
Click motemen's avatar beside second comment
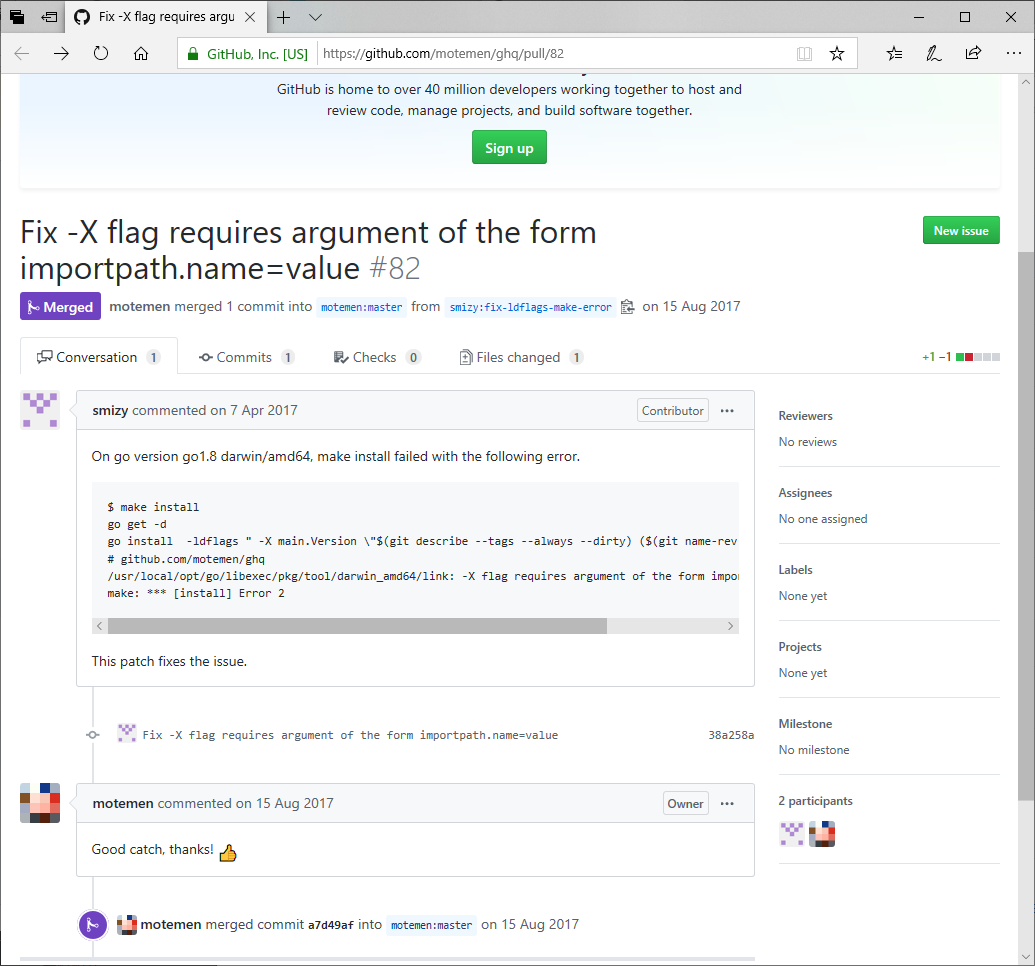pyautogui.click(x=40, y=803)
